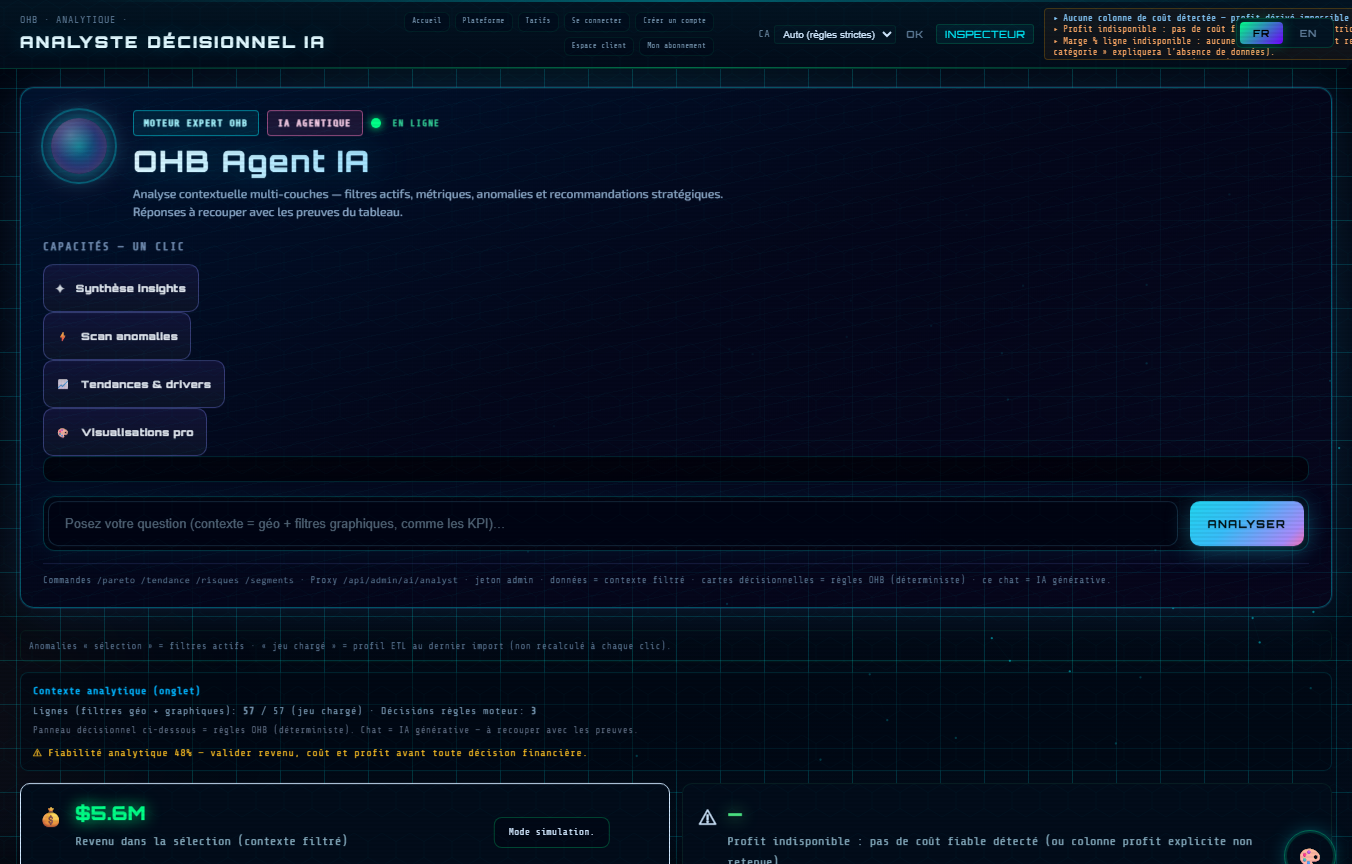Run Synthèse insights capability
Image resolution: width=1352 pixels, height=864 pixels.
point(121,288)
